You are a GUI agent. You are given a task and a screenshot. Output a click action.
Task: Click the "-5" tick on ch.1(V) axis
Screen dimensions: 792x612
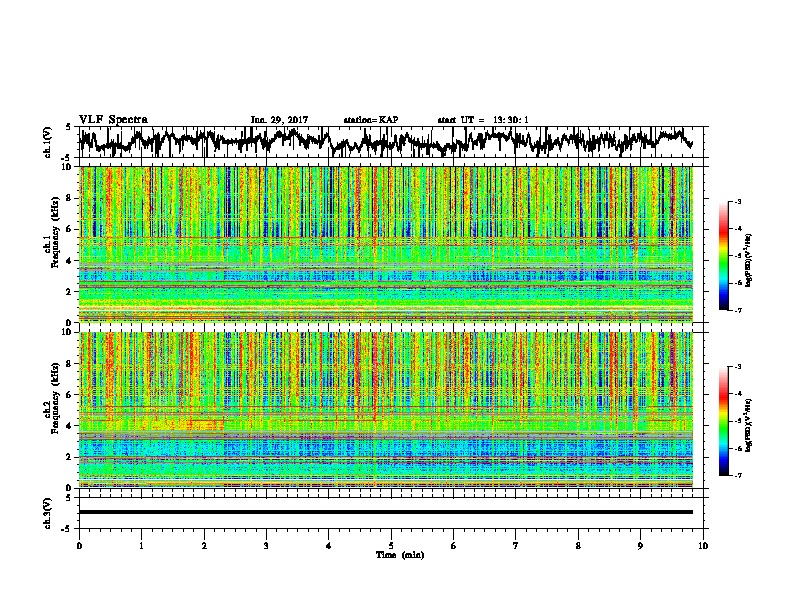click(66, 158)
